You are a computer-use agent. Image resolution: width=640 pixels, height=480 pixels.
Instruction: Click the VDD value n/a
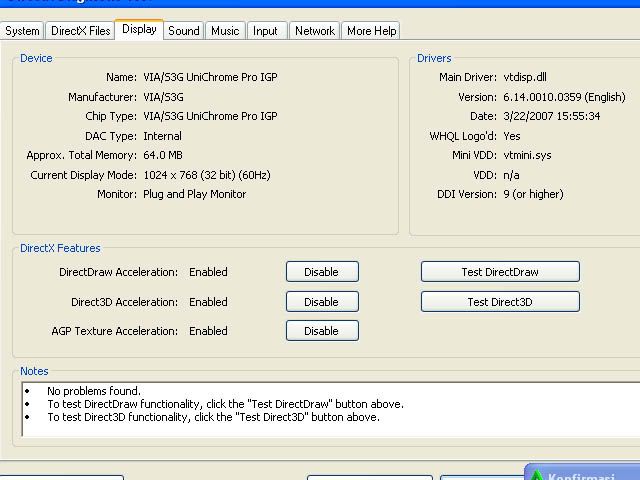pos(511,175)
